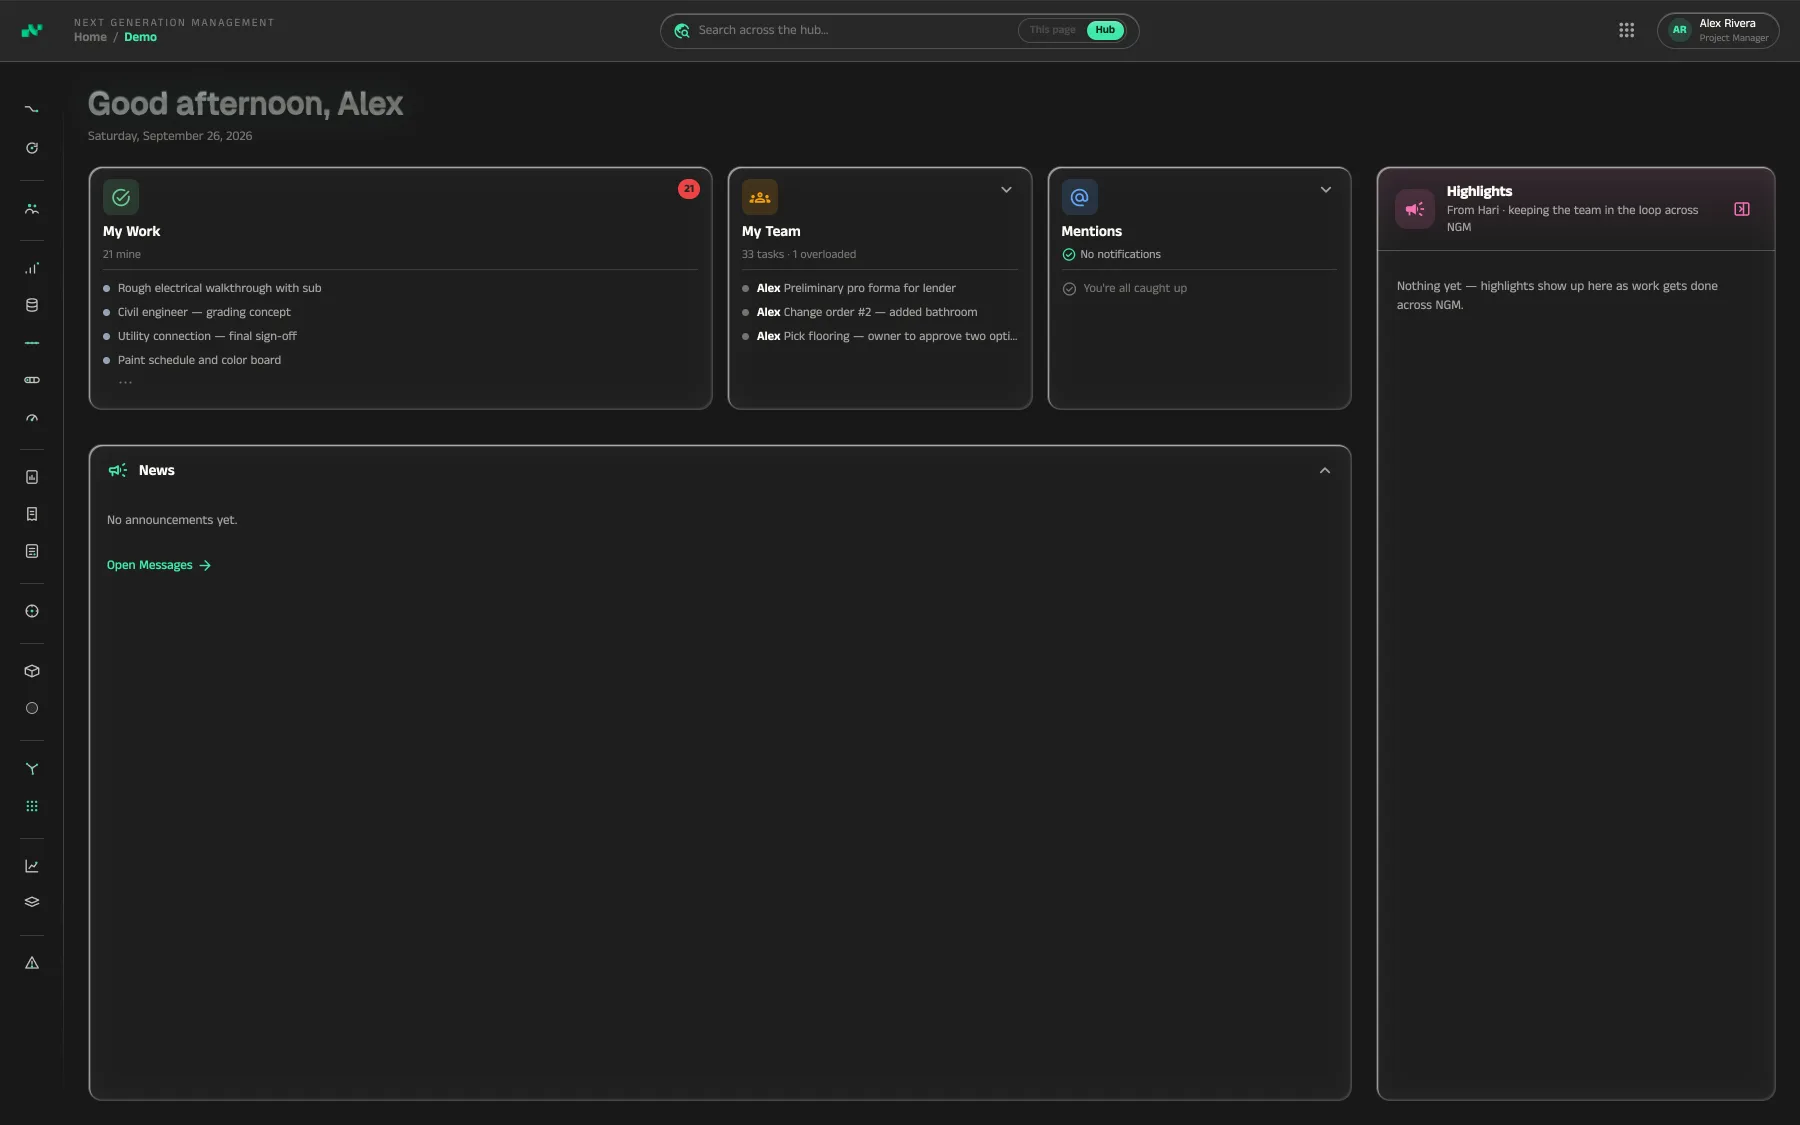Open 'Utility connection — final sign-off' task
Image resolution: width=1800 pixels, height=1125 pixels.
click(x=207, y=336)
